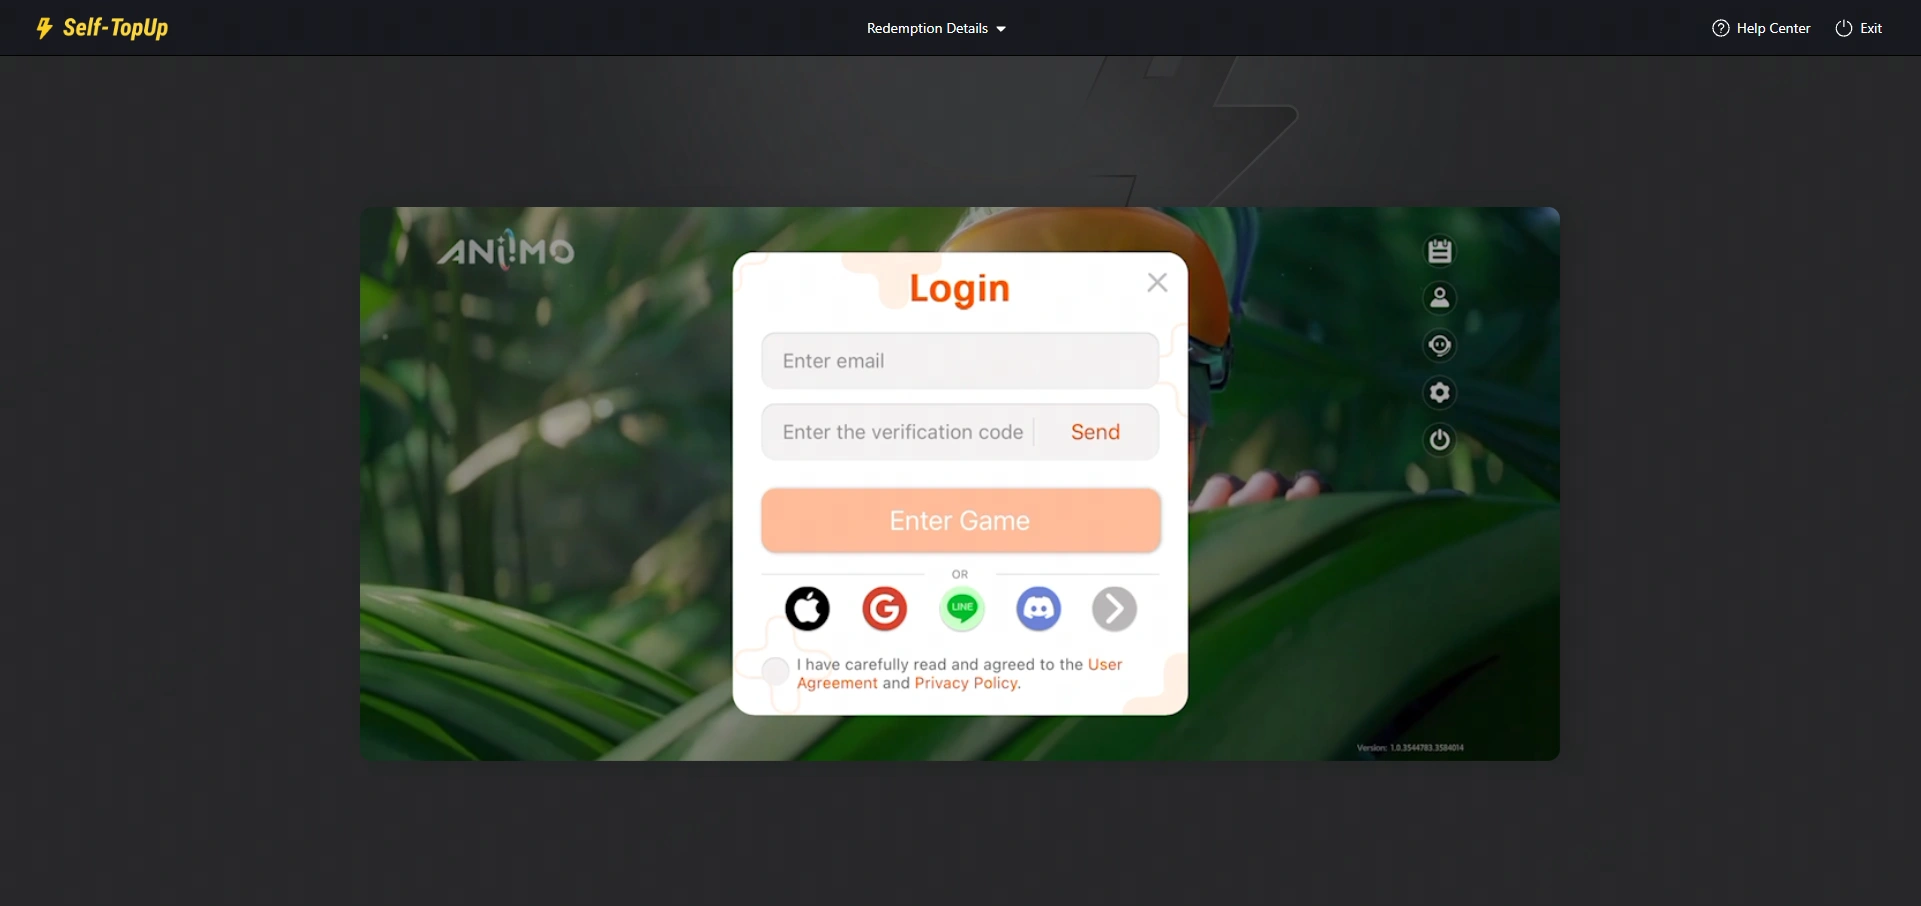Open the settings gear icon
The image size is (1921, 906).
[1440, 392]
